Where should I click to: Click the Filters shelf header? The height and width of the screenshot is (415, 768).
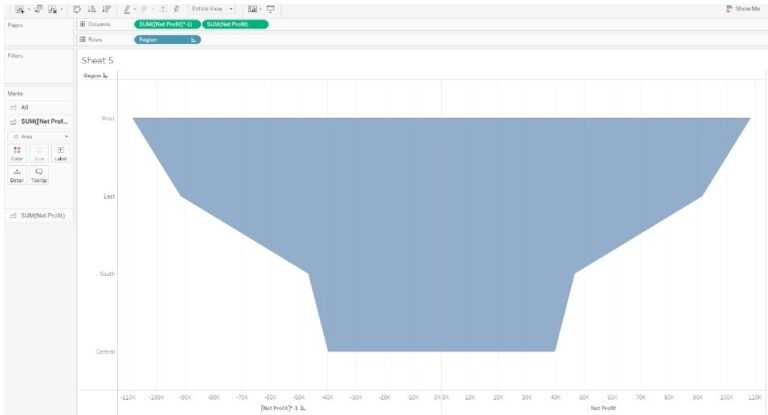pos(15,56)
